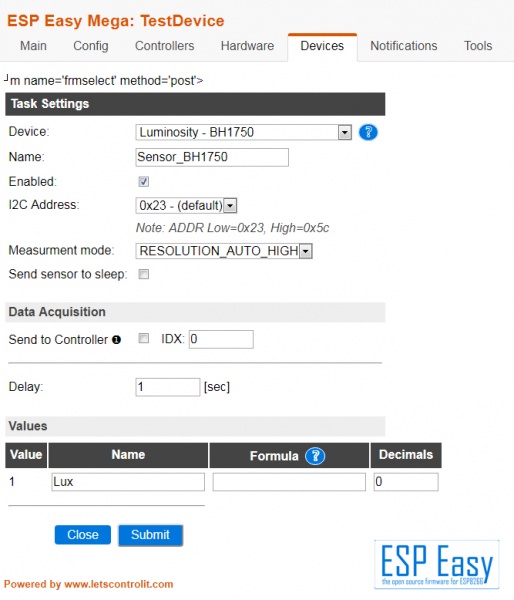Switch to the Hardware tab
Image resolution: width=514 pixels, height=600 pixels.
(247, 46)
